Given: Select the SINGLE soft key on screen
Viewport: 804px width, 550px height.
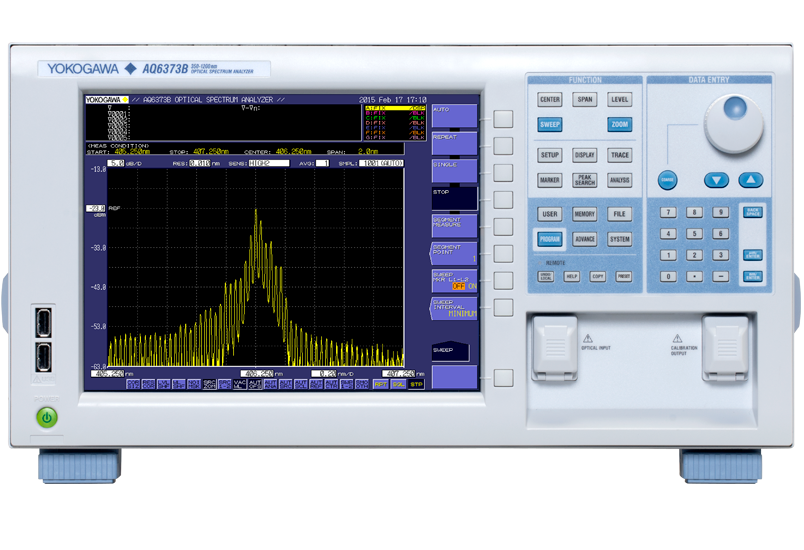Looking at the screenshot, I should [454, 171].
